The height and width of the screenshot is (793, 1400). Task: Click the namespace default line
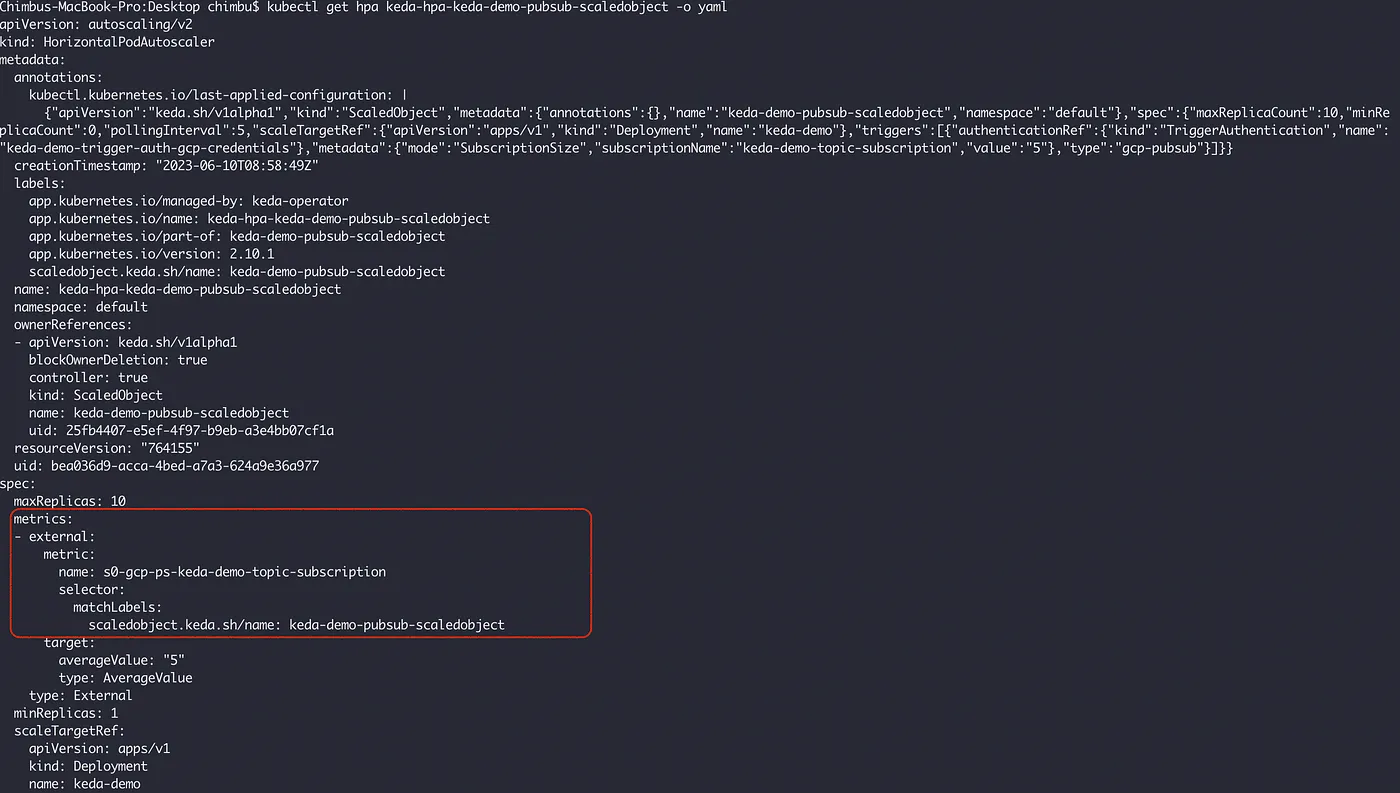pyautogui.click(x=80, y=307)
